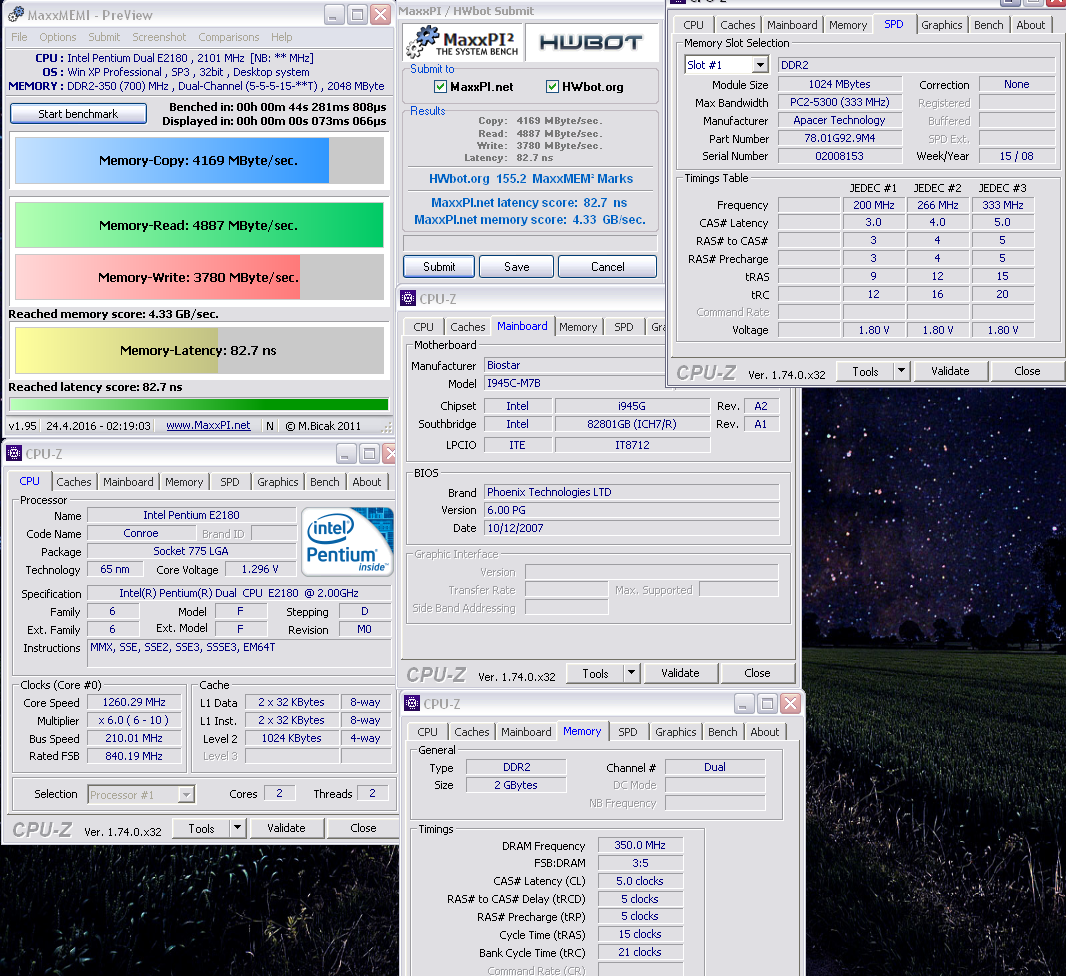
Task: Open the Tools arrow dropdown in the Mainboard window
Action: point(632,673)
